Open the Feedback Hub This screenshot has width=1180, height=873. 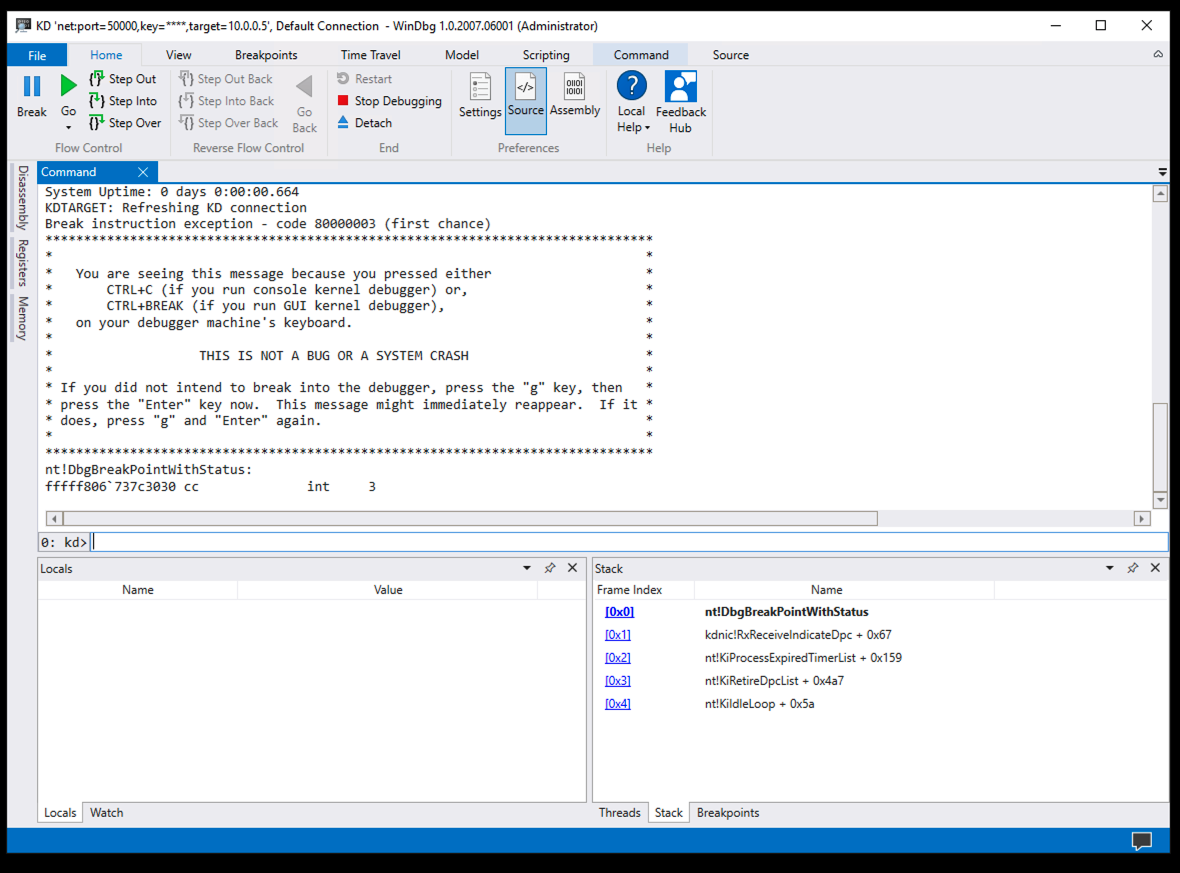point(681,102)
